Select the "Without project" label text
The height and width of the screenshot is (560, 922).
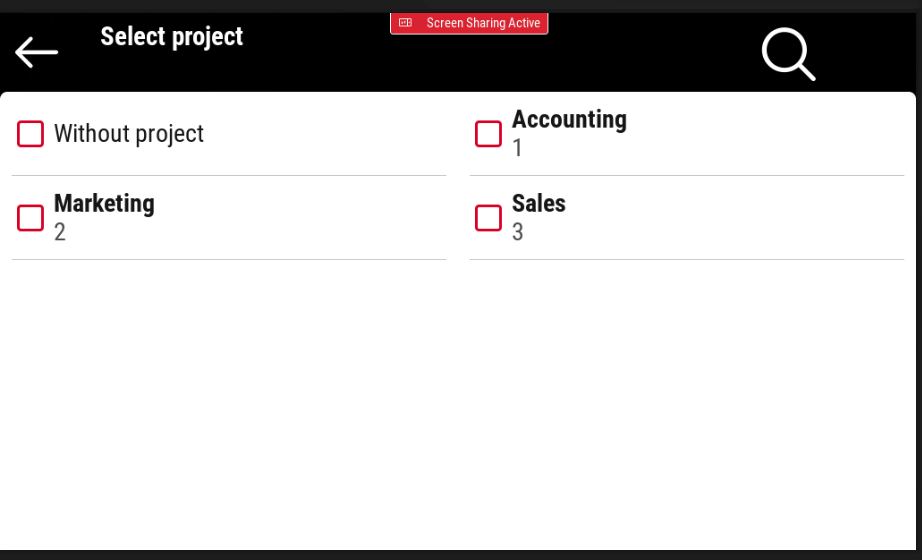pos(129,134)
